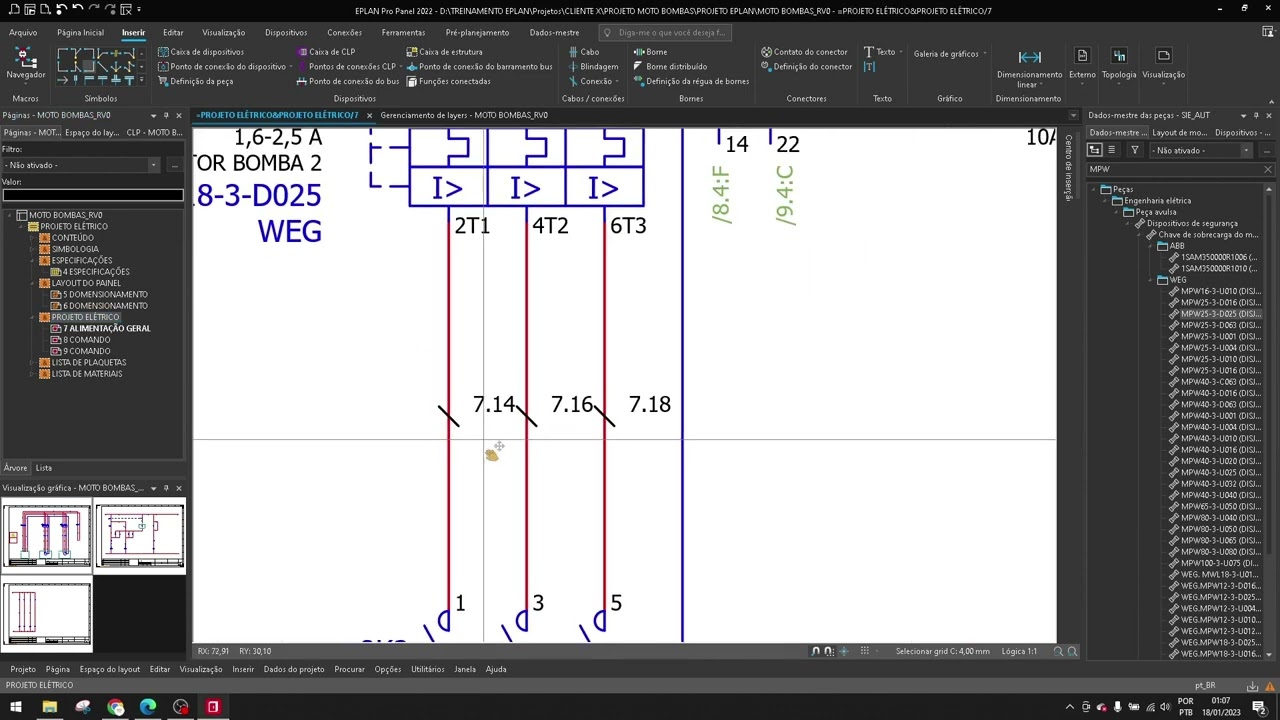The width and height of the screenshot is (1280, 720).
Task: Click Dados do projeto in bottom bar
Action: pos(294,669)
